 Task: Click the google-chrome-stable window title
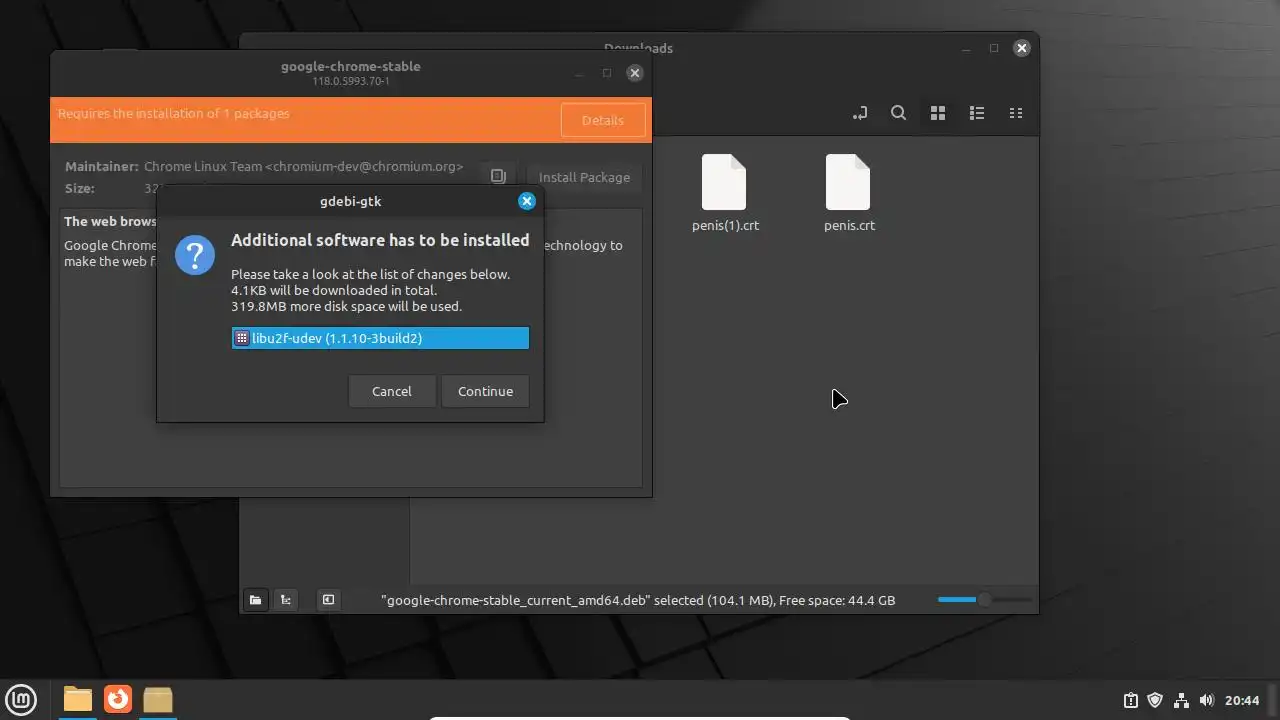click(350, 66)
